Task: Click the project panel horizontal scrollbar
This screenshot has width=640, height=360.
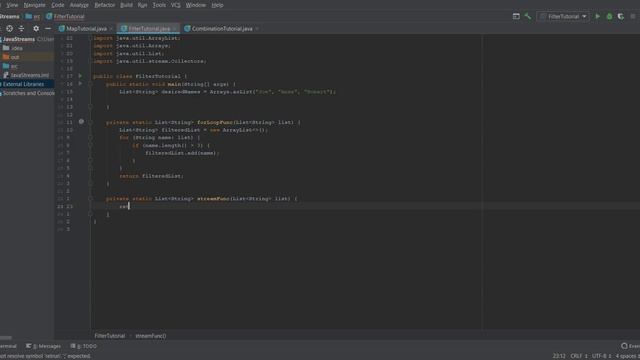Action: 6,338
